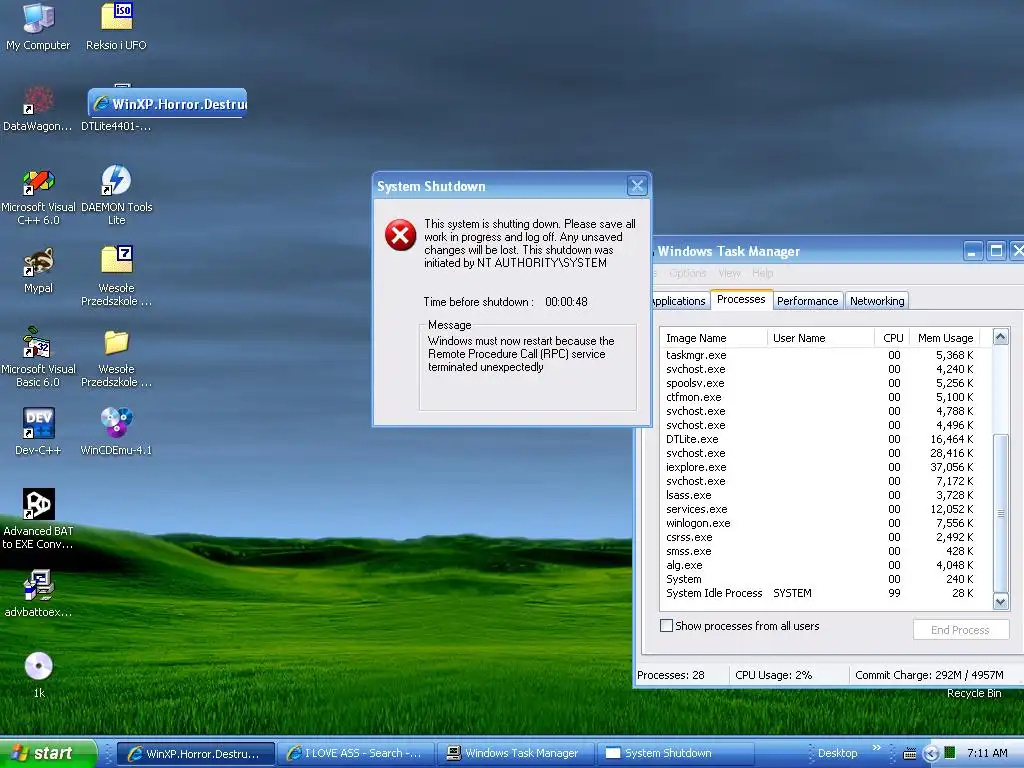The image size is (1024, 768).
Task: Sort processes by CPU column header
Action: coord(892,338)
